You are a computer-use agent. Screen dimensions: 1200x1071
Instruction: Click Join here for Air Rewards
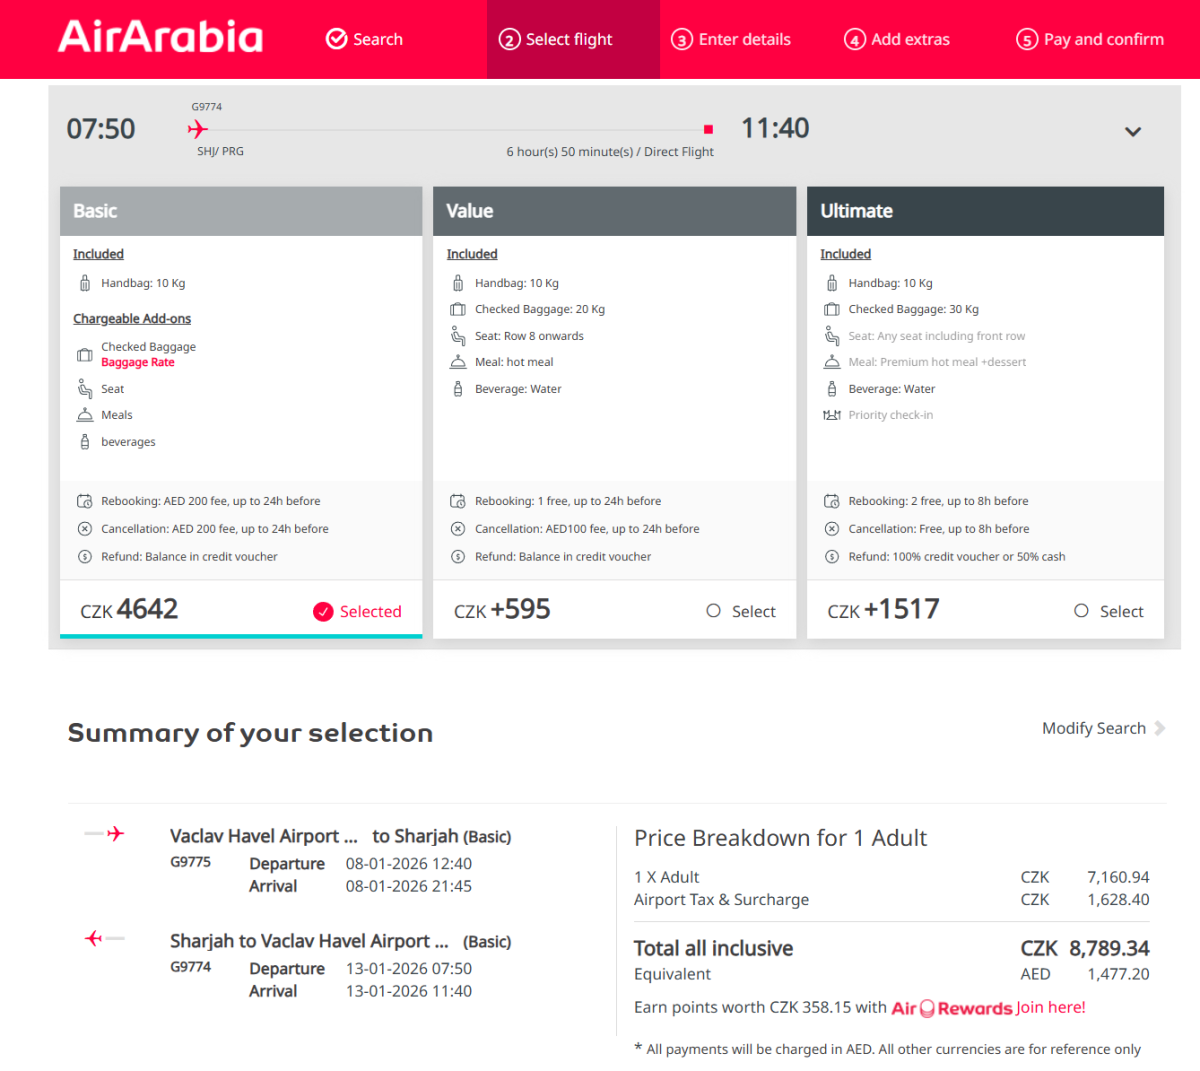(x=1051, y=1007)
